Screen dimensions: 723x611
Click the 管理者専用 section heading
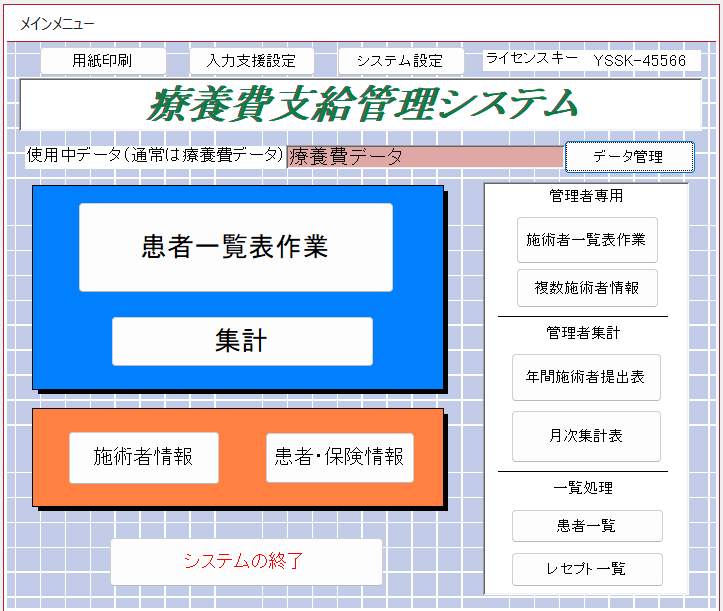click(586, 196)
